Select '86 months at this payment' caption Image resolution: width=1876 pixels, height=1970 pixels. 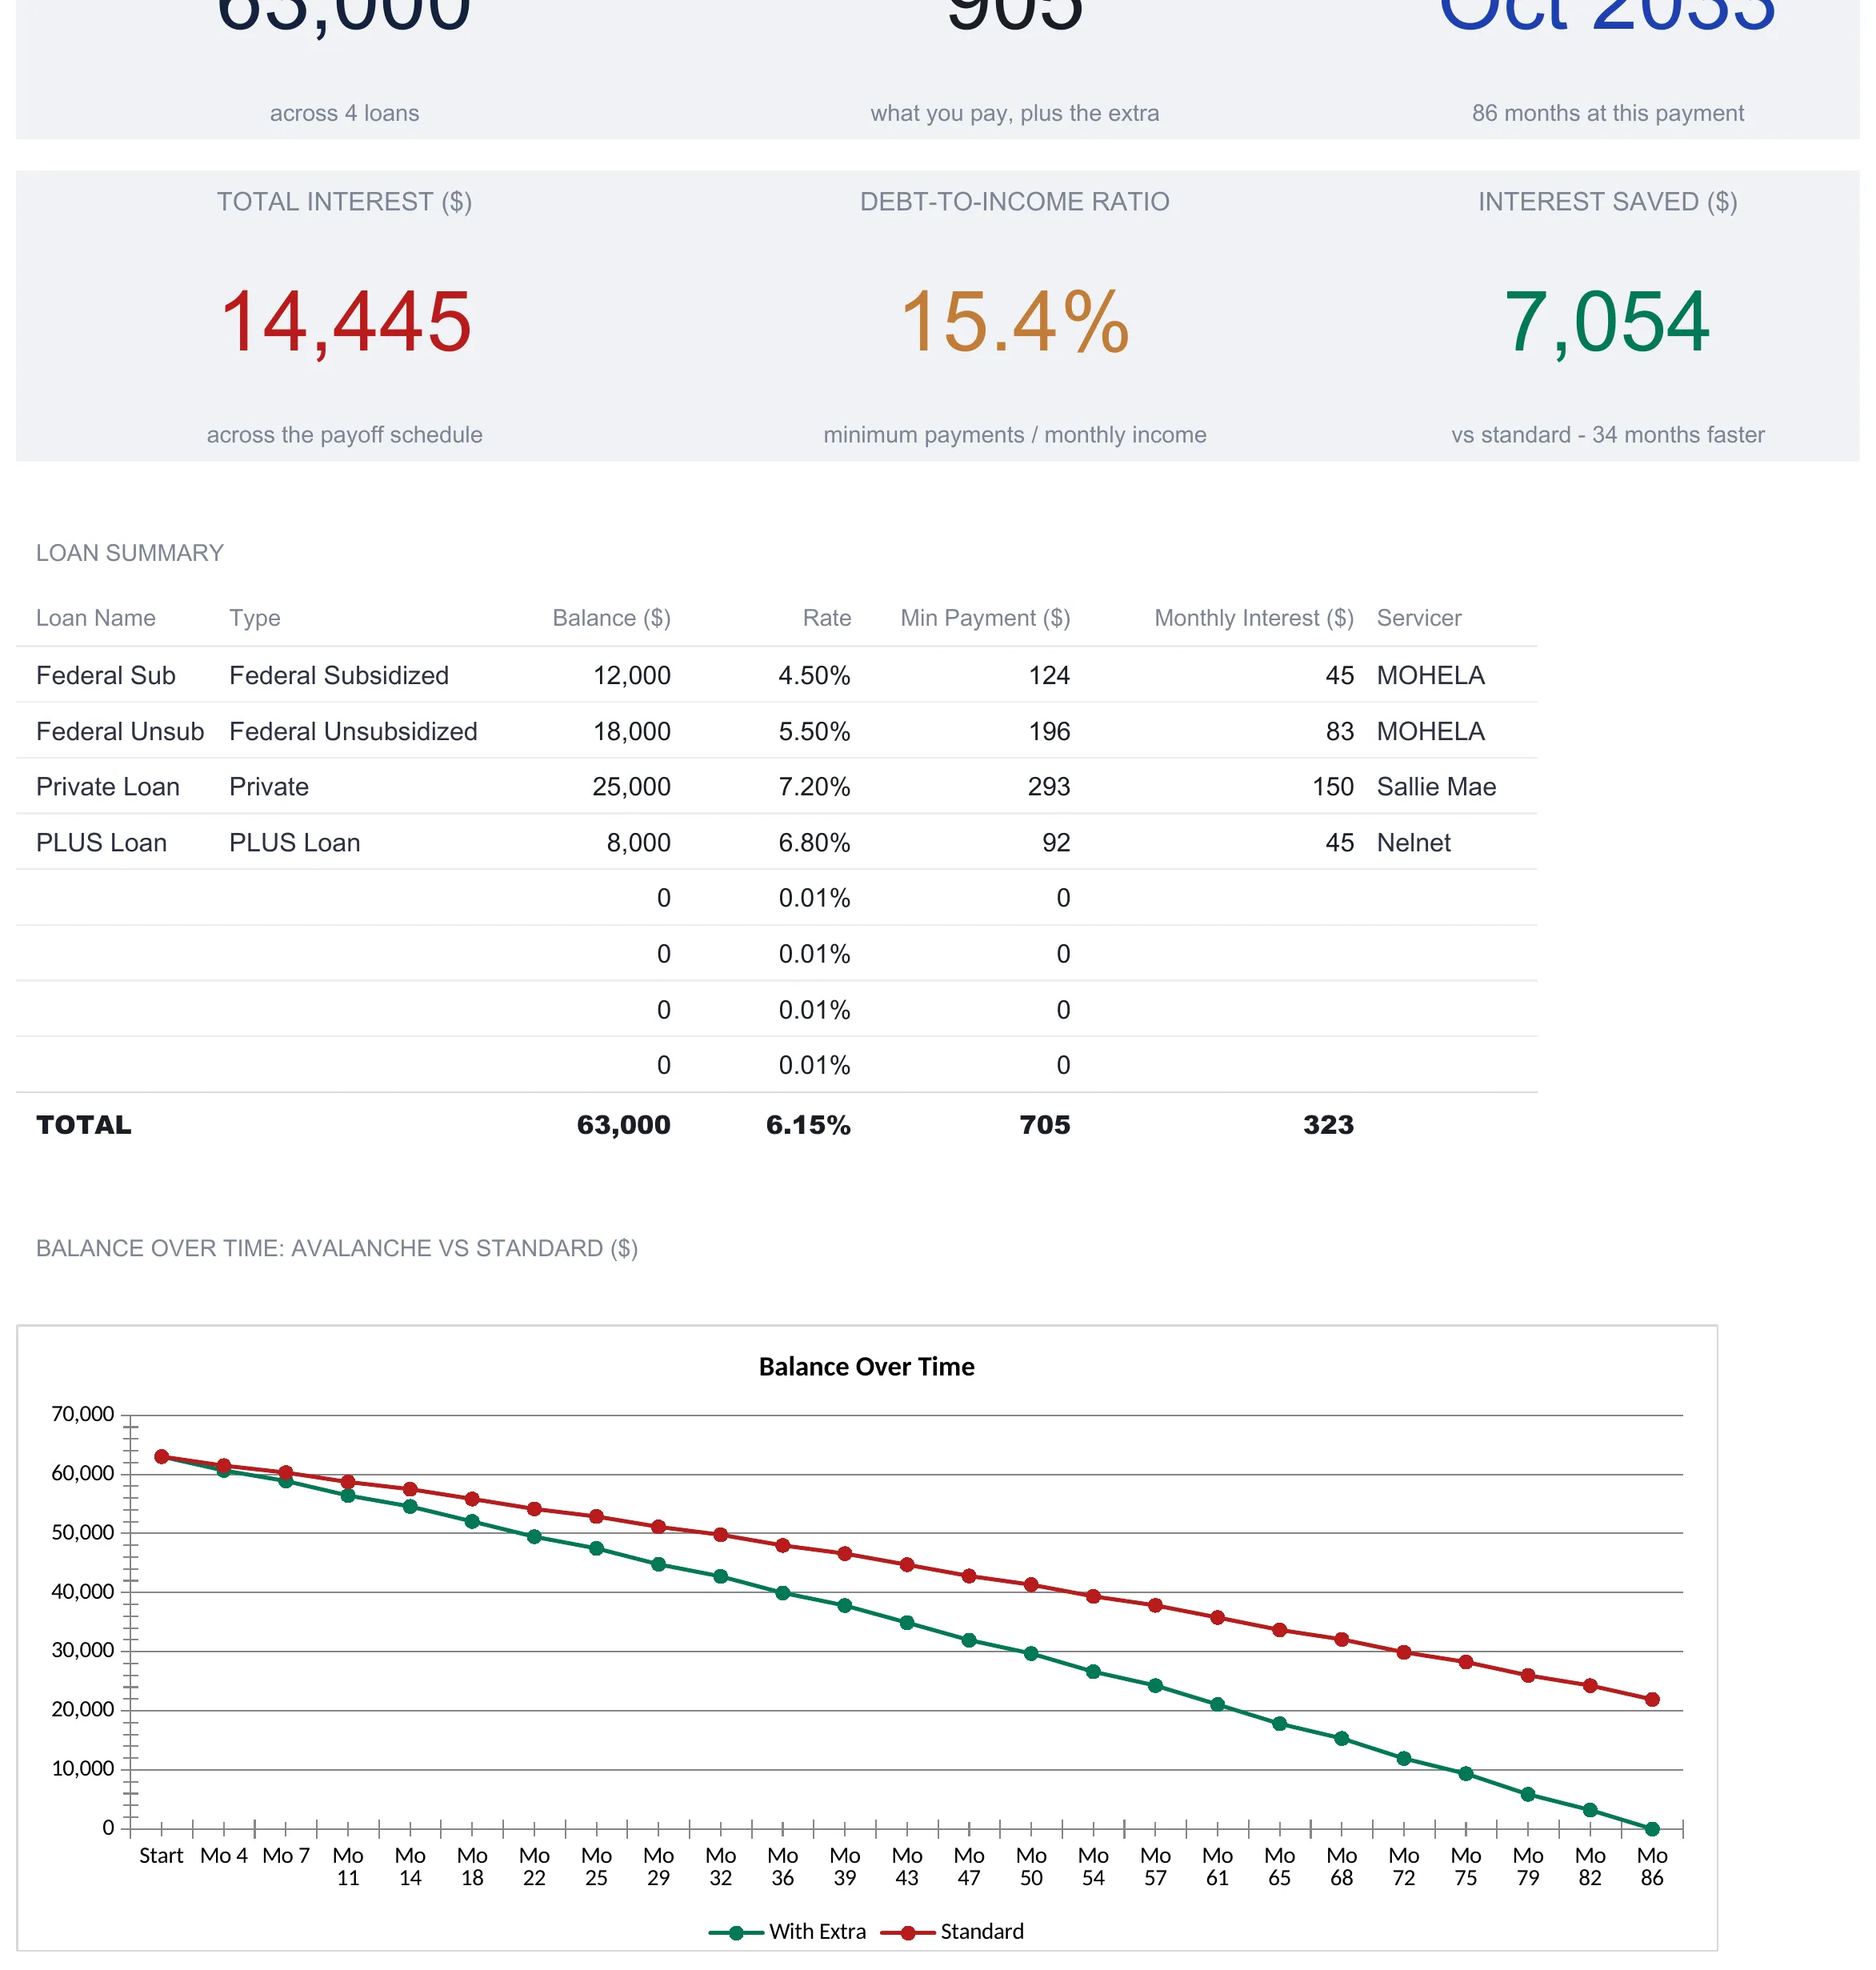1607,113
